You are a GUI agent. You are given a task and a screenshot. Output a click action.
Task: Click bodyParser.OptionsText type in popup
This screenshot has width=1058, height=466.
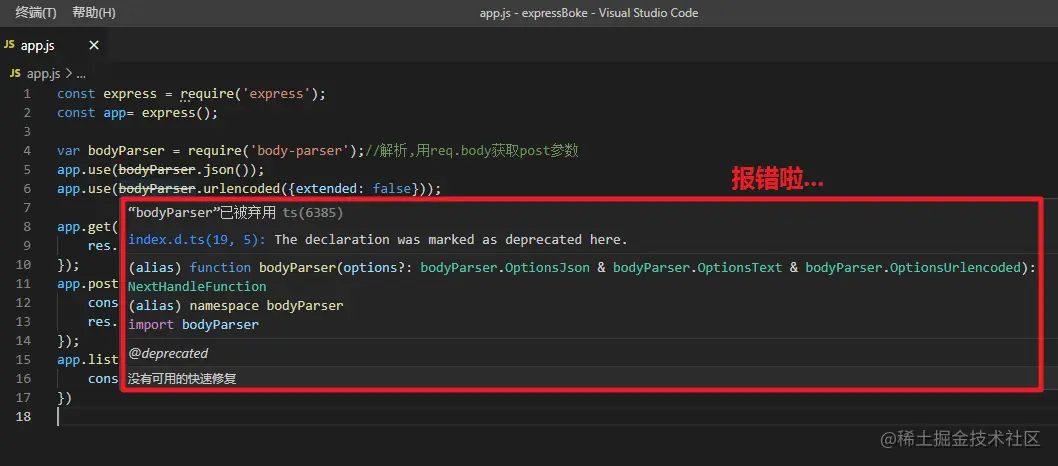click(697, 268)
